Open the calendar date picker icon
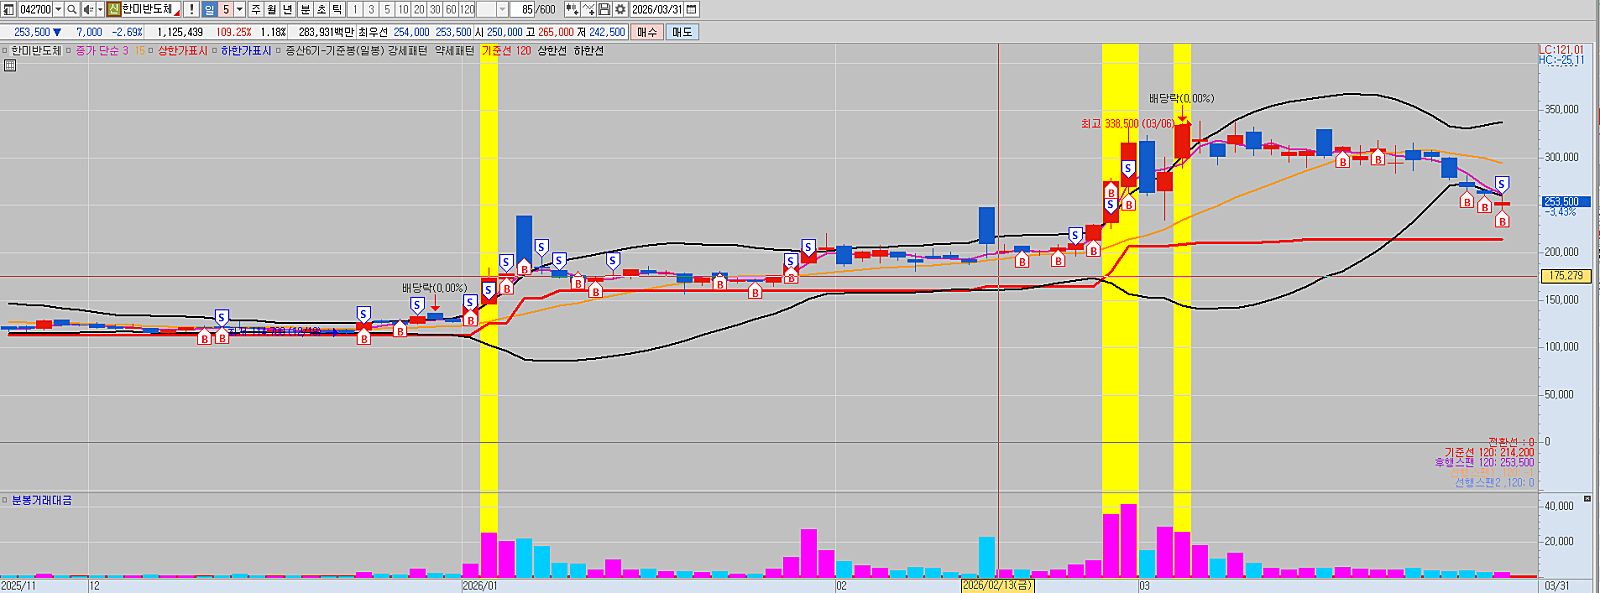The height and width of the screenshot is (593, 1600). click(691, 9)
